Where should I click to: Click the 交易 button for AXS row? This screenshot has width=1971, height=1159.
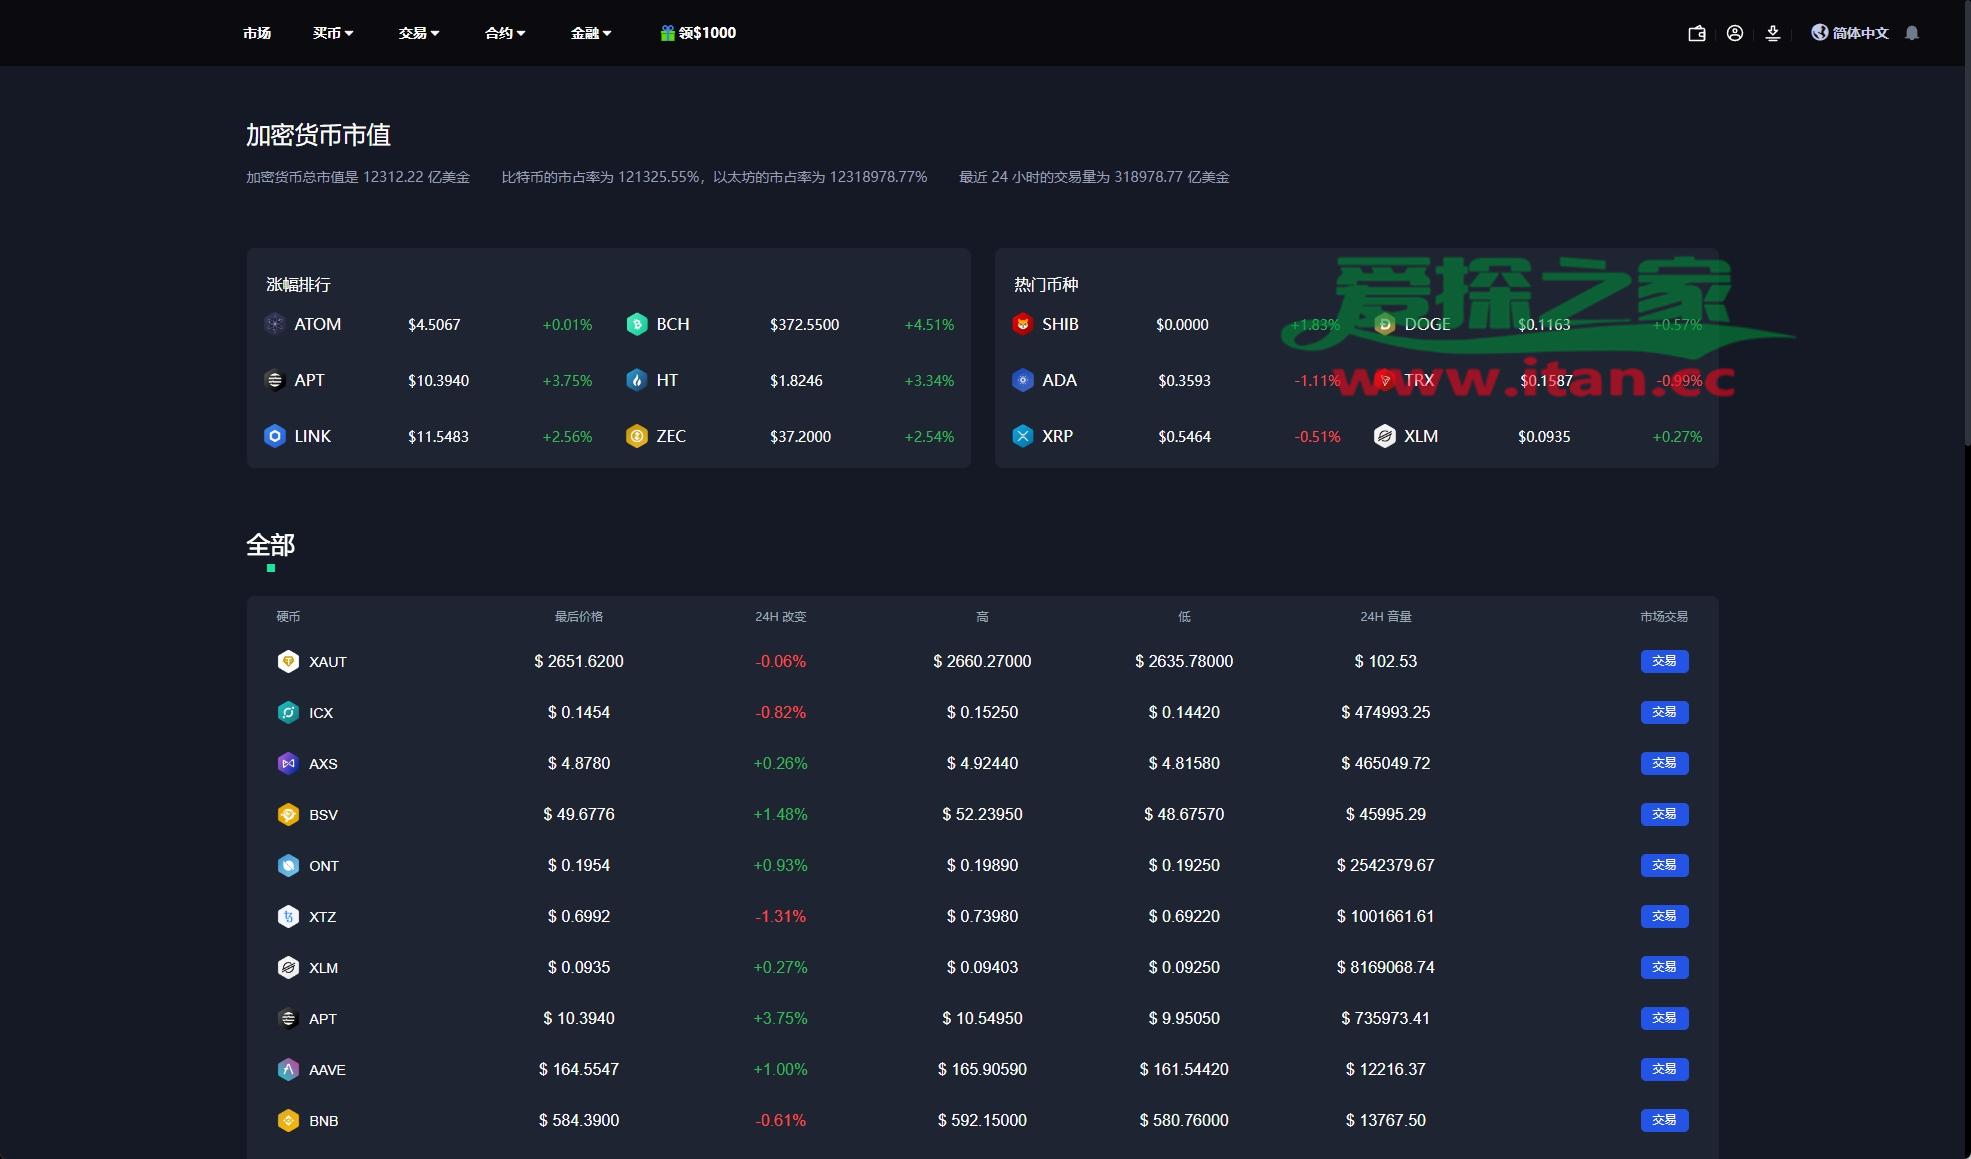pyautogui.click(x=1664, y=763)
